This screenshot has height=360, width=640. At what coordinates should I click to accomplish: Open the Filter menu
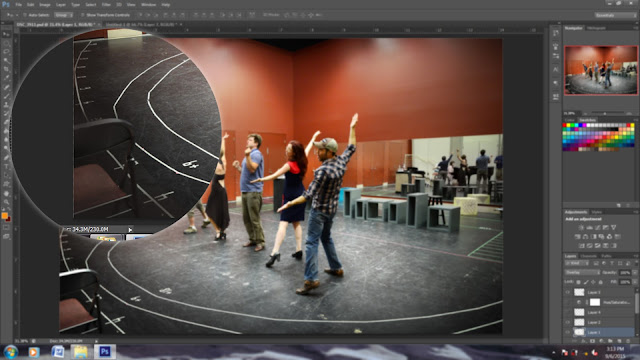tap(106, 4)
